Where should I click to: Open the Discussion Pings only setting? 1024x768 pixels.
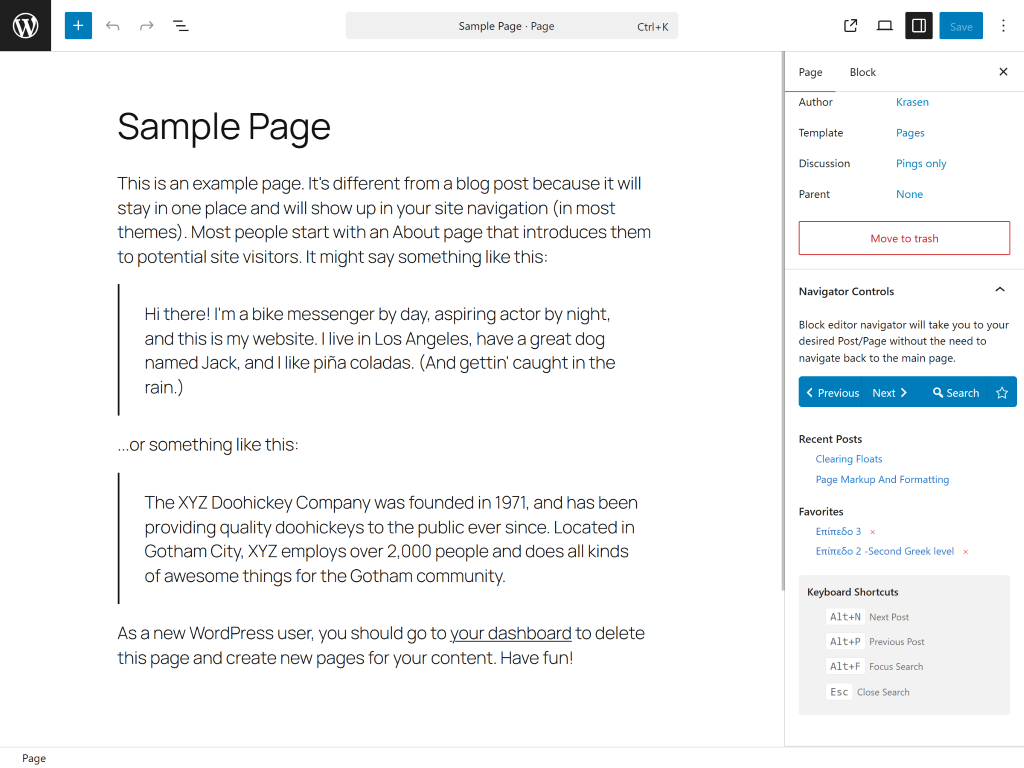(921, 164)
